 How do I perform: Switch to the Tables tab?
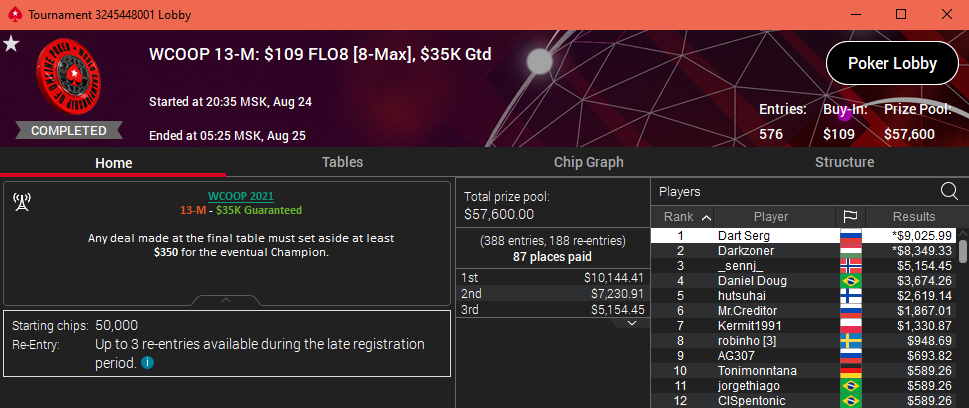click(342, 163)
